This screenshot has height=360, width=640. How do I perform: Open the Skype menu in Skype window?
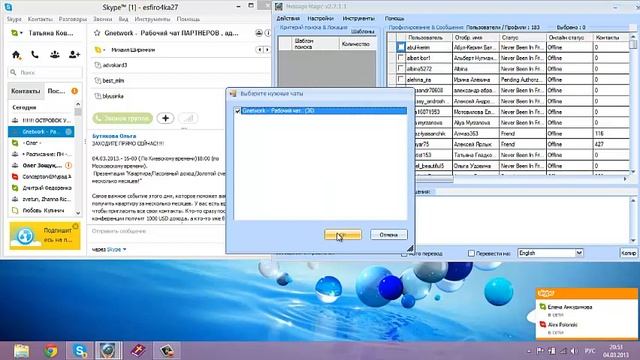point(14,19)
